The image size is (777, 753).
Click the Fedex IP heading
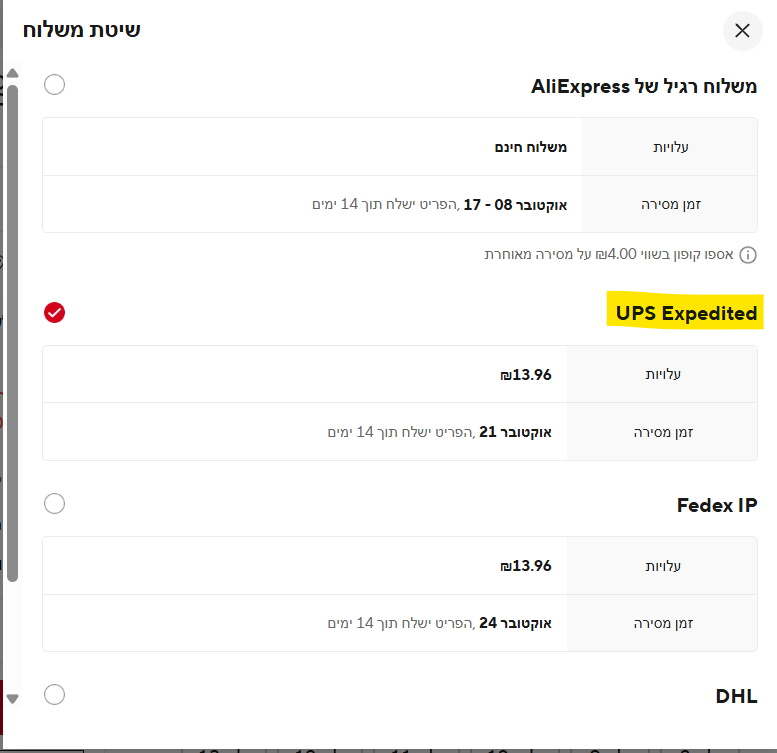(x=716, y=505)
